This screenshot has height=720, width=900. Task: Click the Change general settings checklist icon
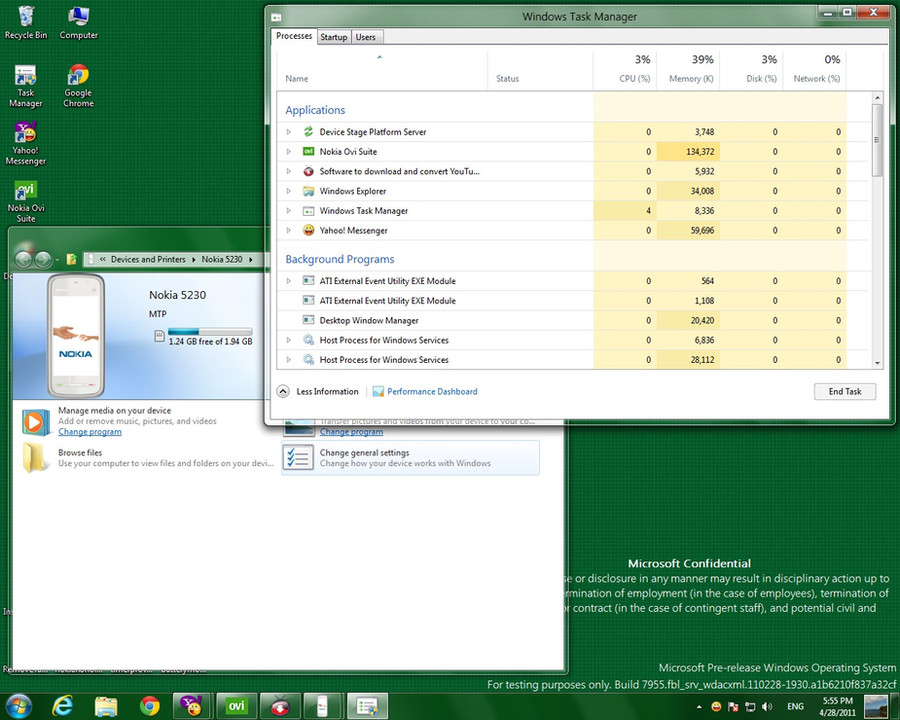pyautogui.click(x=298, y=458)
